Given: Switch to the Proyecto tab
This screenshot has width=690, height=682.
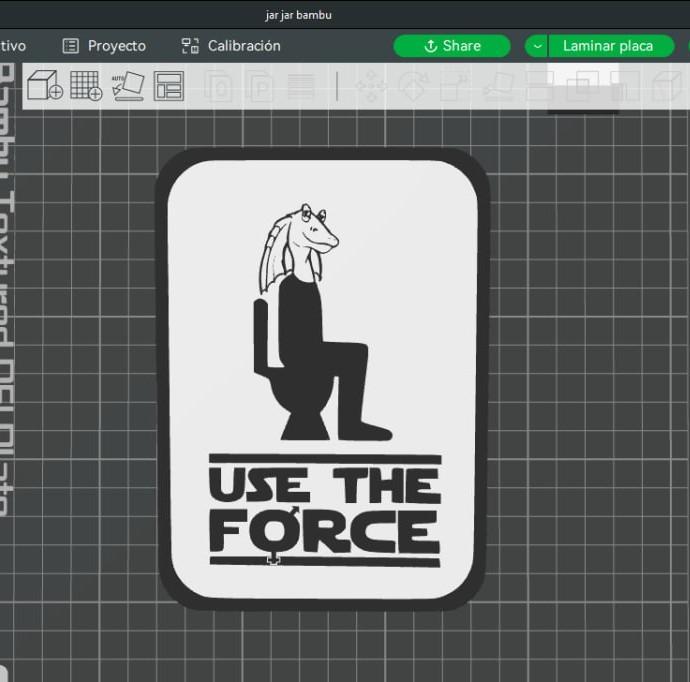Looking at the screenshot, I should point(104,46).
